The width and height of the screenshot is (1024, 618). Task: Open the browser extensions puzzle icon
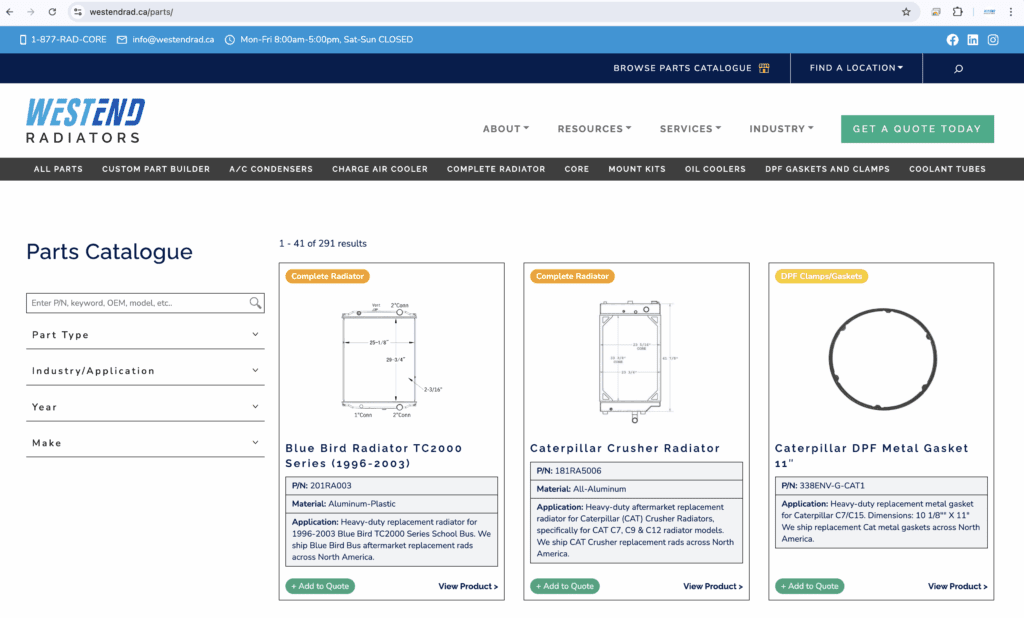point(957,12)
